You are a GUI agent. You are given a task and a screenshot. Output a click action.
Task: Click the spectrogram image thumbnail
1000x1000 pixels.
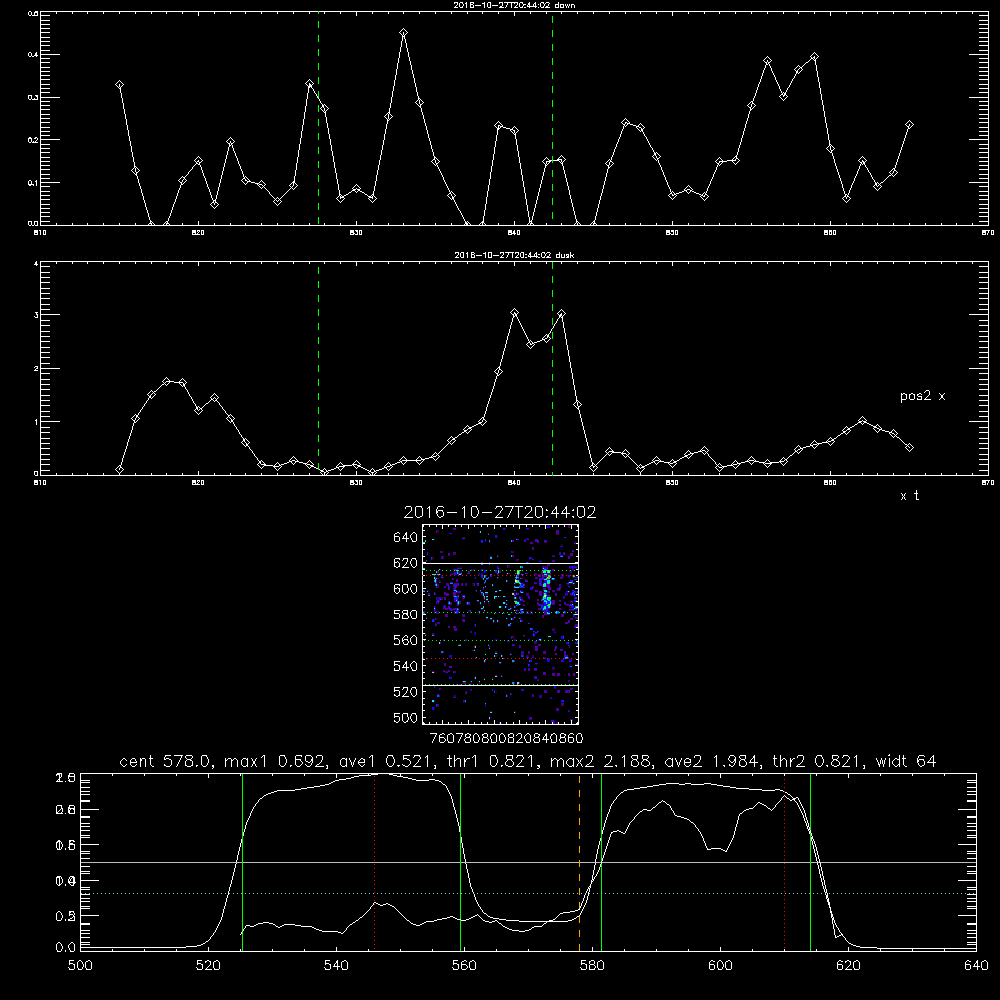point(501,624)
